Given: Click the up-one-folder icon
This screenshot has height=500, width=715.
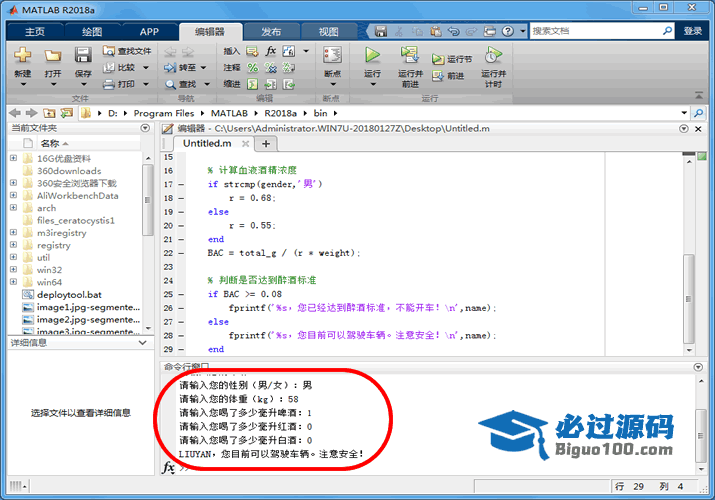Looking at the screenshot, I should click(49, 113).
